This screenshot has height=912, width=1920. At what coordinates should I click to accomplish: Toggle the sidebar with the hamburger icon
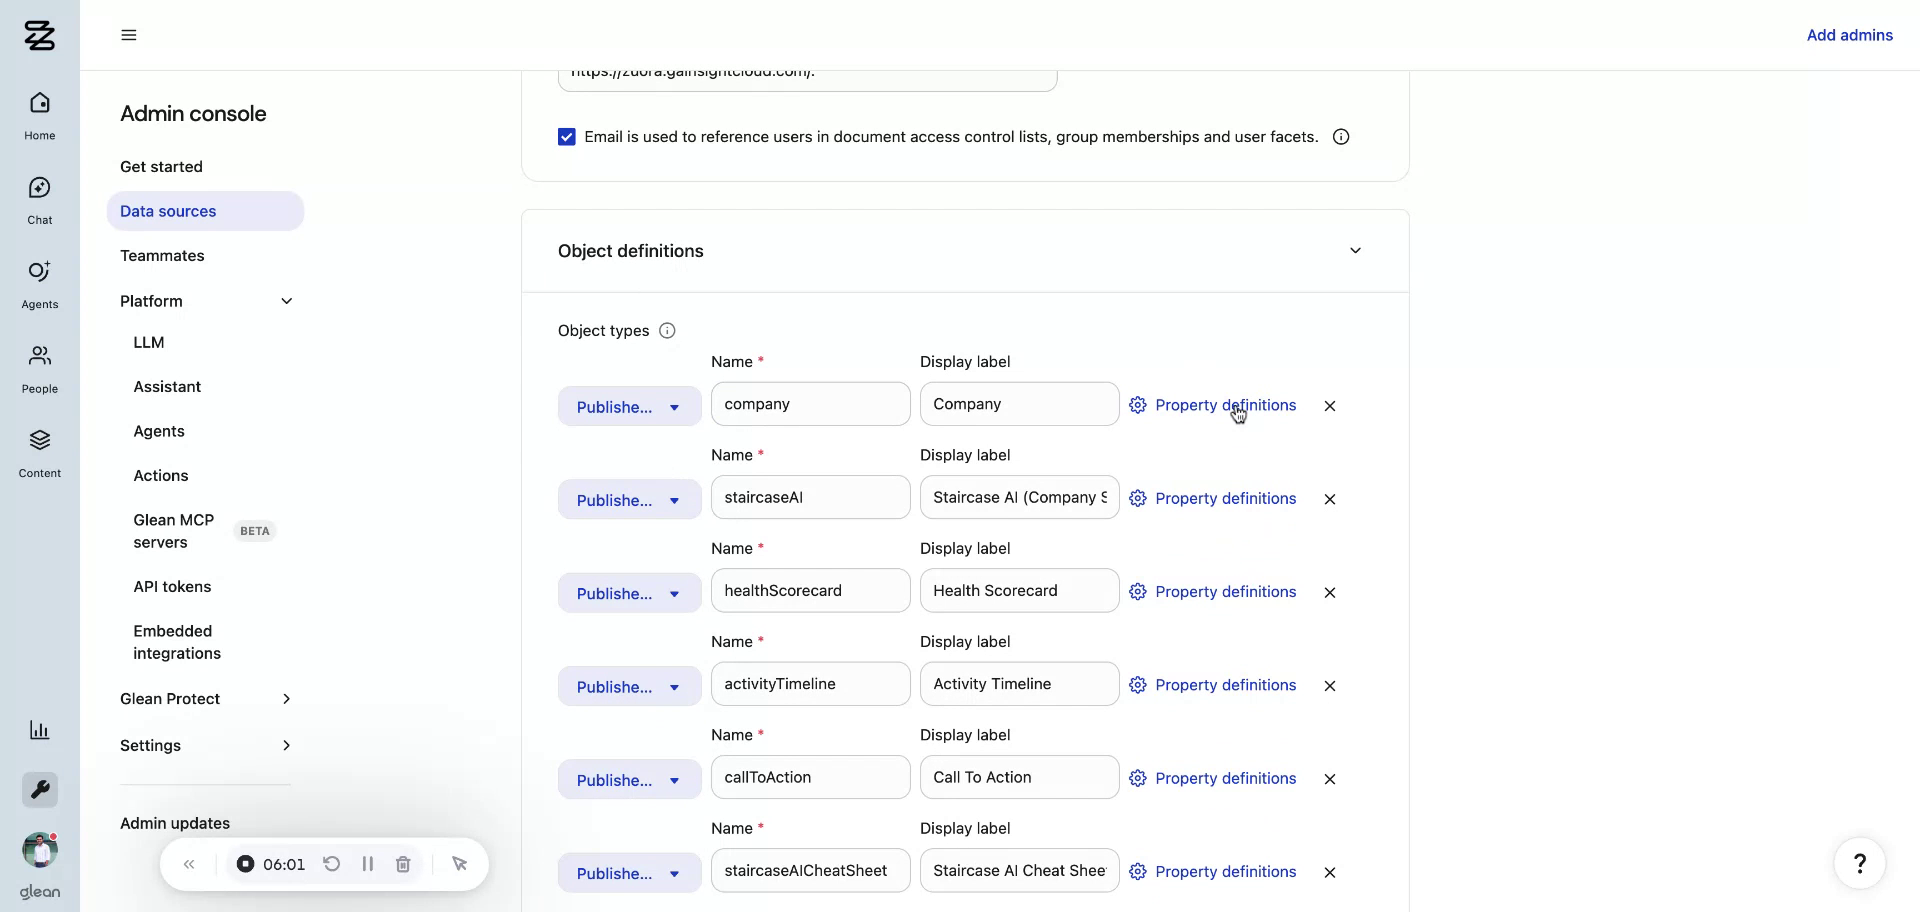[128, 35]
